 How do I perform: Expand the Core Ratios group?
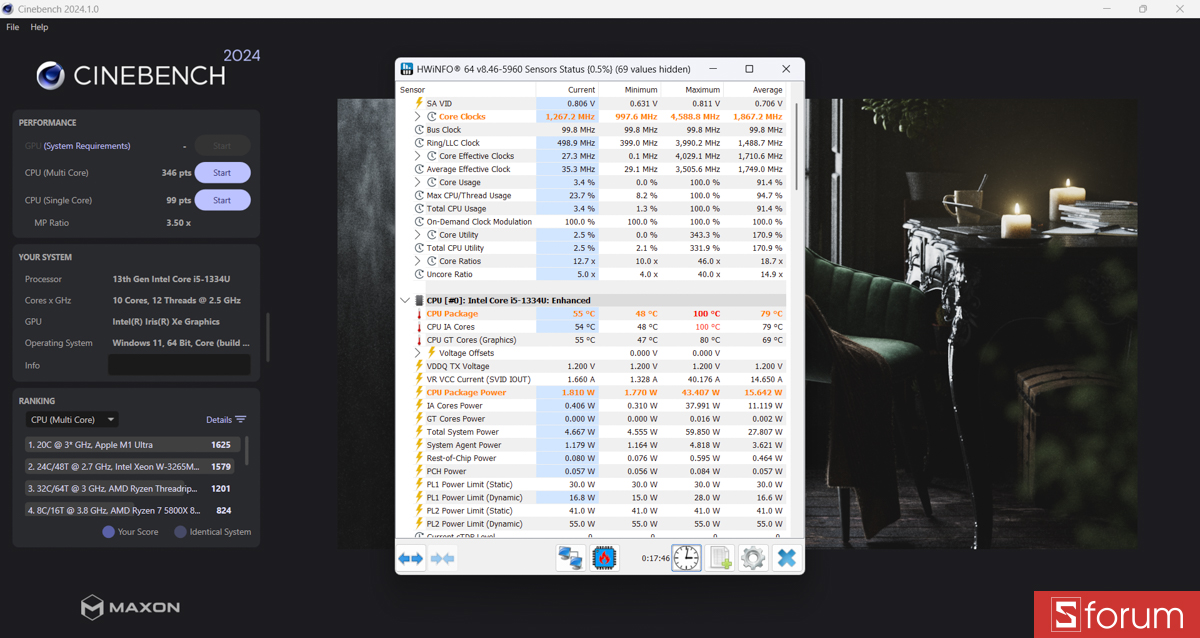418,261
